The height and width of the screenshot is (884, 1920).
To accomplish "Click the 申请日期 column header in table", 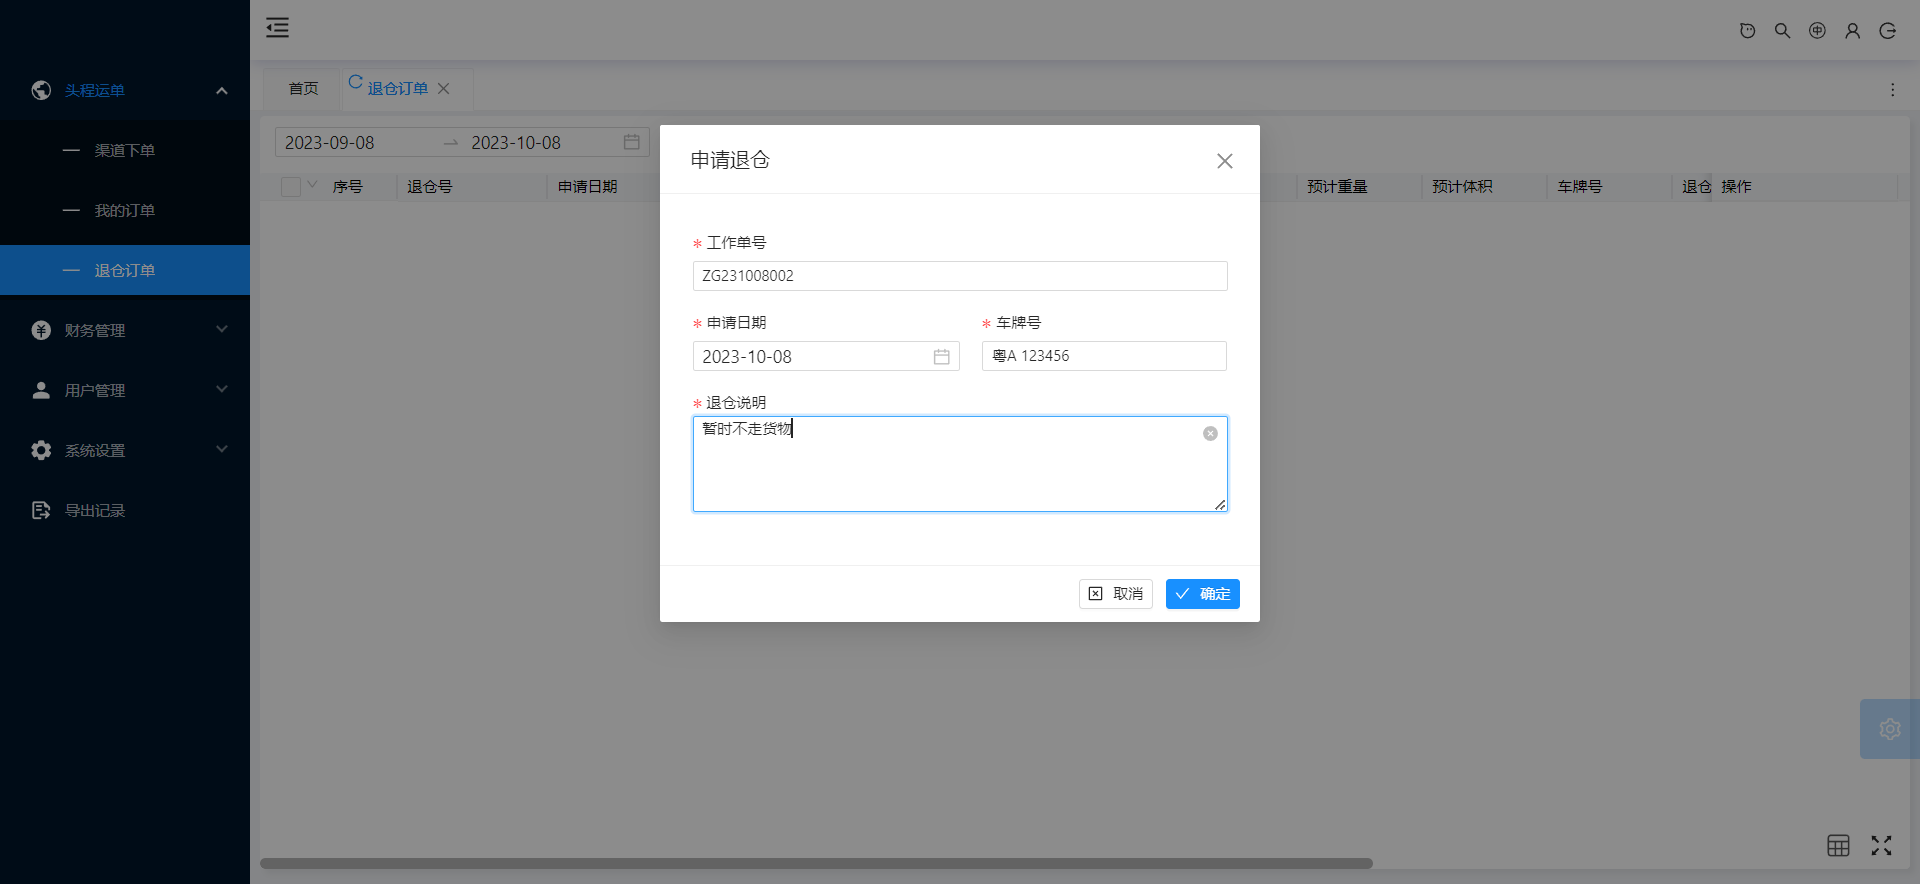I will pyautogui.click(x=588, y=187).
